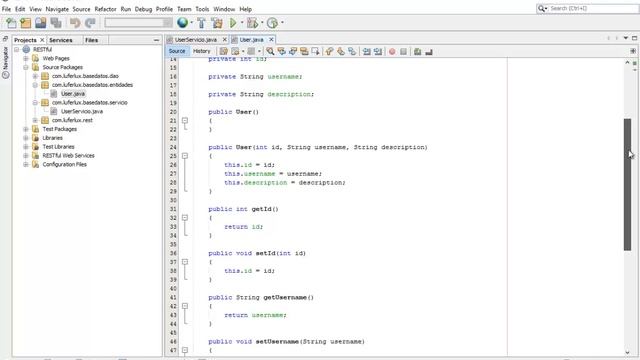The width and height of the screenshot is (640, 360).
Task: Open the Navigate menu
Action: coord(57,9)
